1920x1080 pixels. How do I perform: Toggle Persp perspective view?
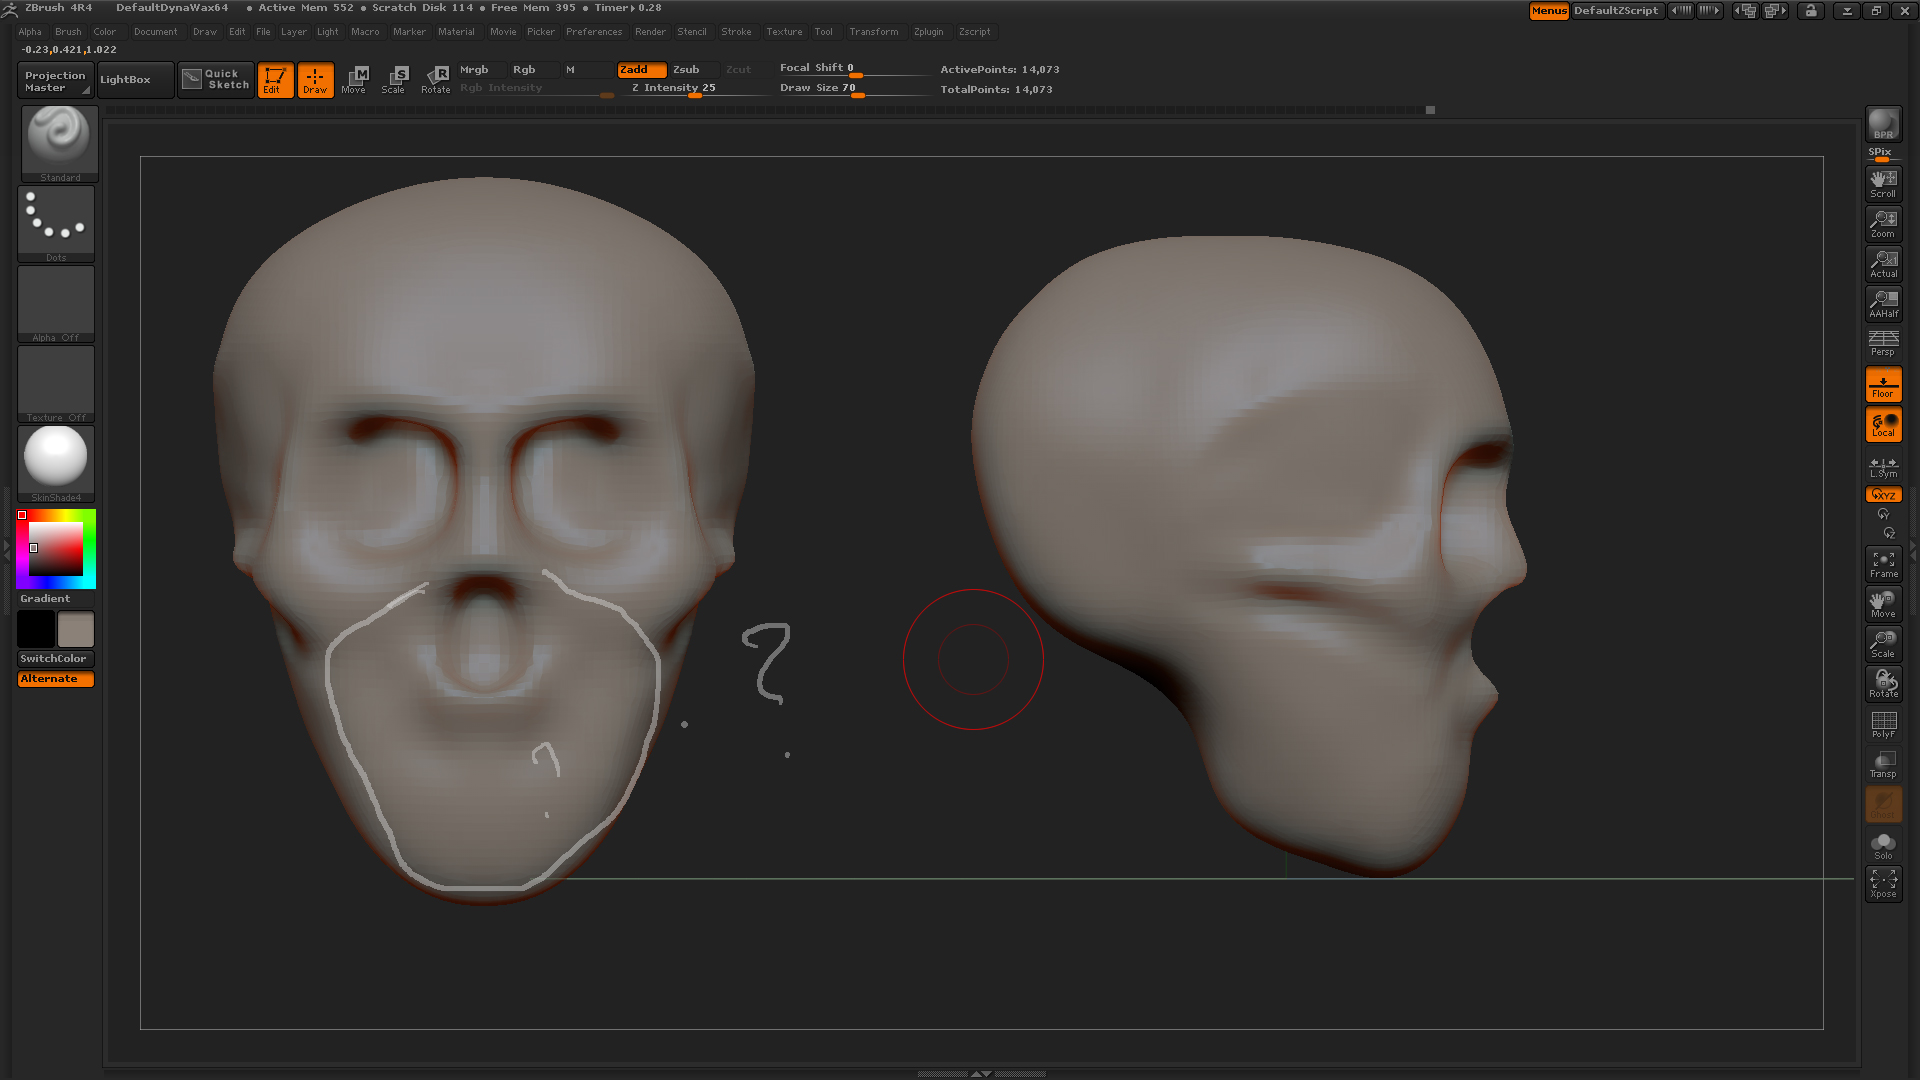(1883, 343)
